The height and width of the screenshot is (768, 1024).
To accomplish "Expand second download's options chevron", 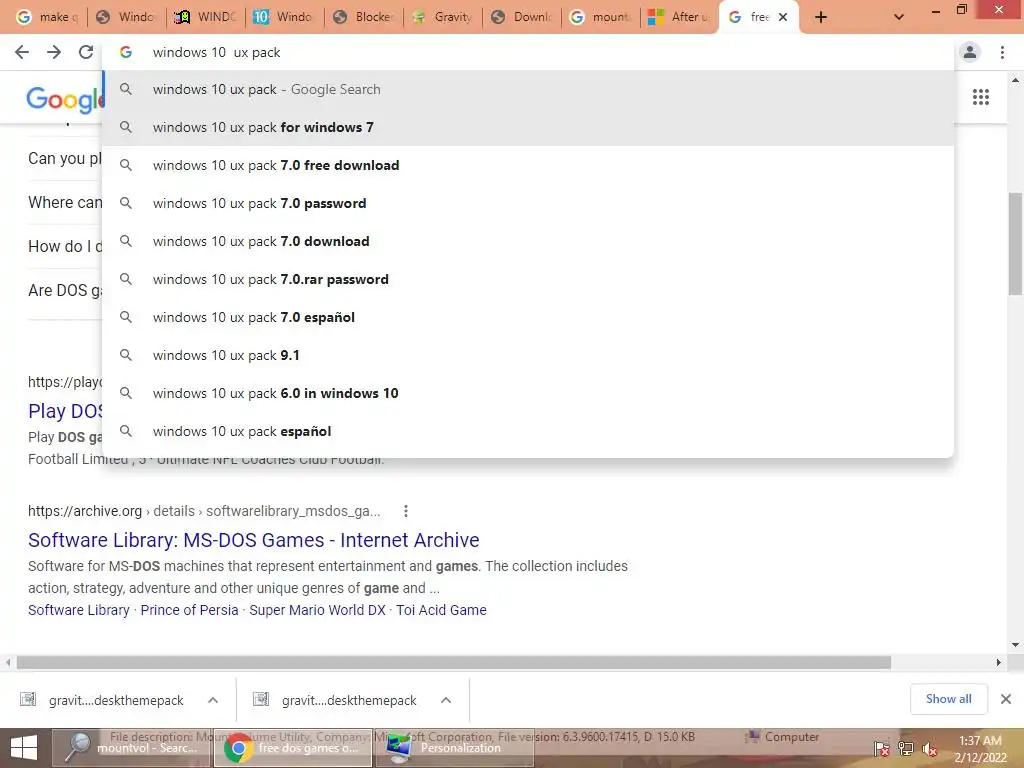I will (x=446, y=700).
